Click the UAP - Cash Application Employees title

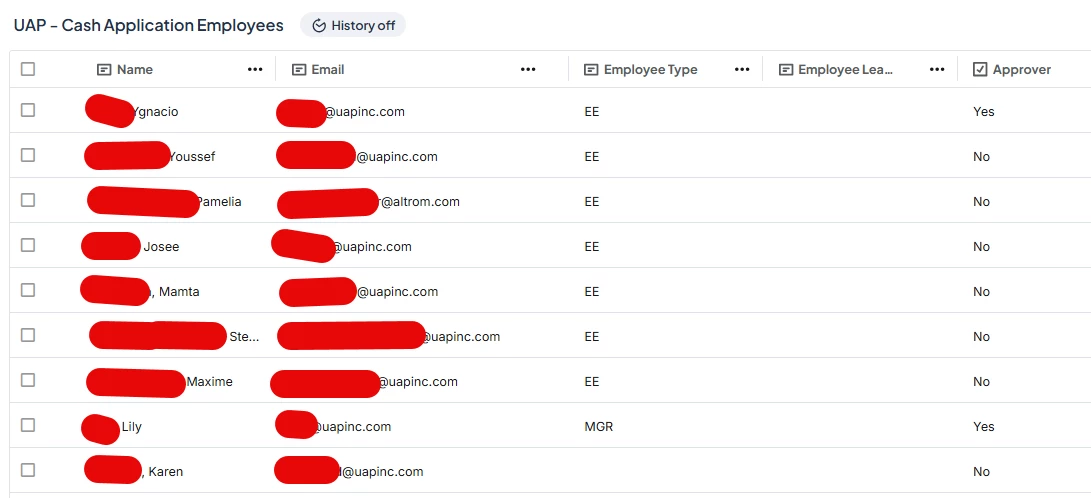coord(149,26)
